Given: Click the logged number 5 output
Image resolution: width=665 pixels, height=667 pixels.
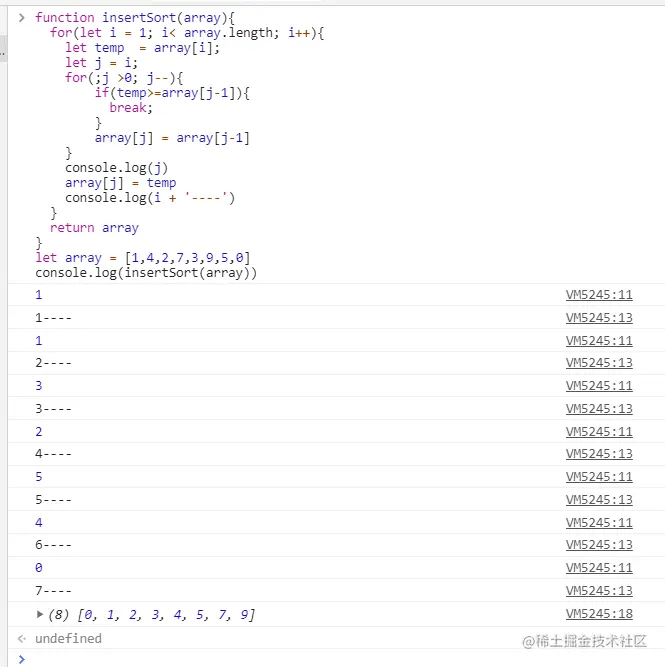Looking at the screenshot, I should [x=39, y=477].
